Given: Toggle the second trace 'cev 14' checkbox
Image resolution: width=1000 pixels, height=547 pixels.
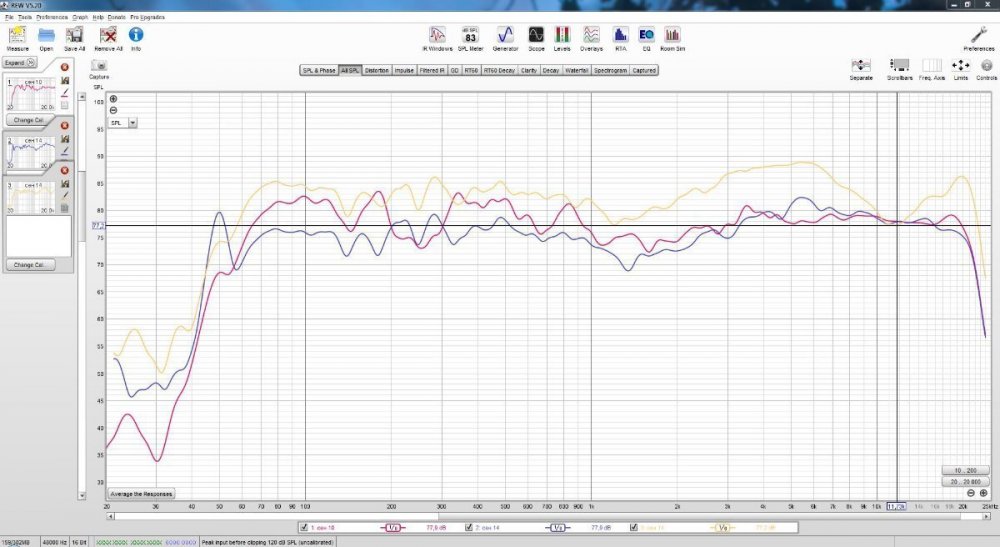Looking at the screenshot, I should [468, 527].
